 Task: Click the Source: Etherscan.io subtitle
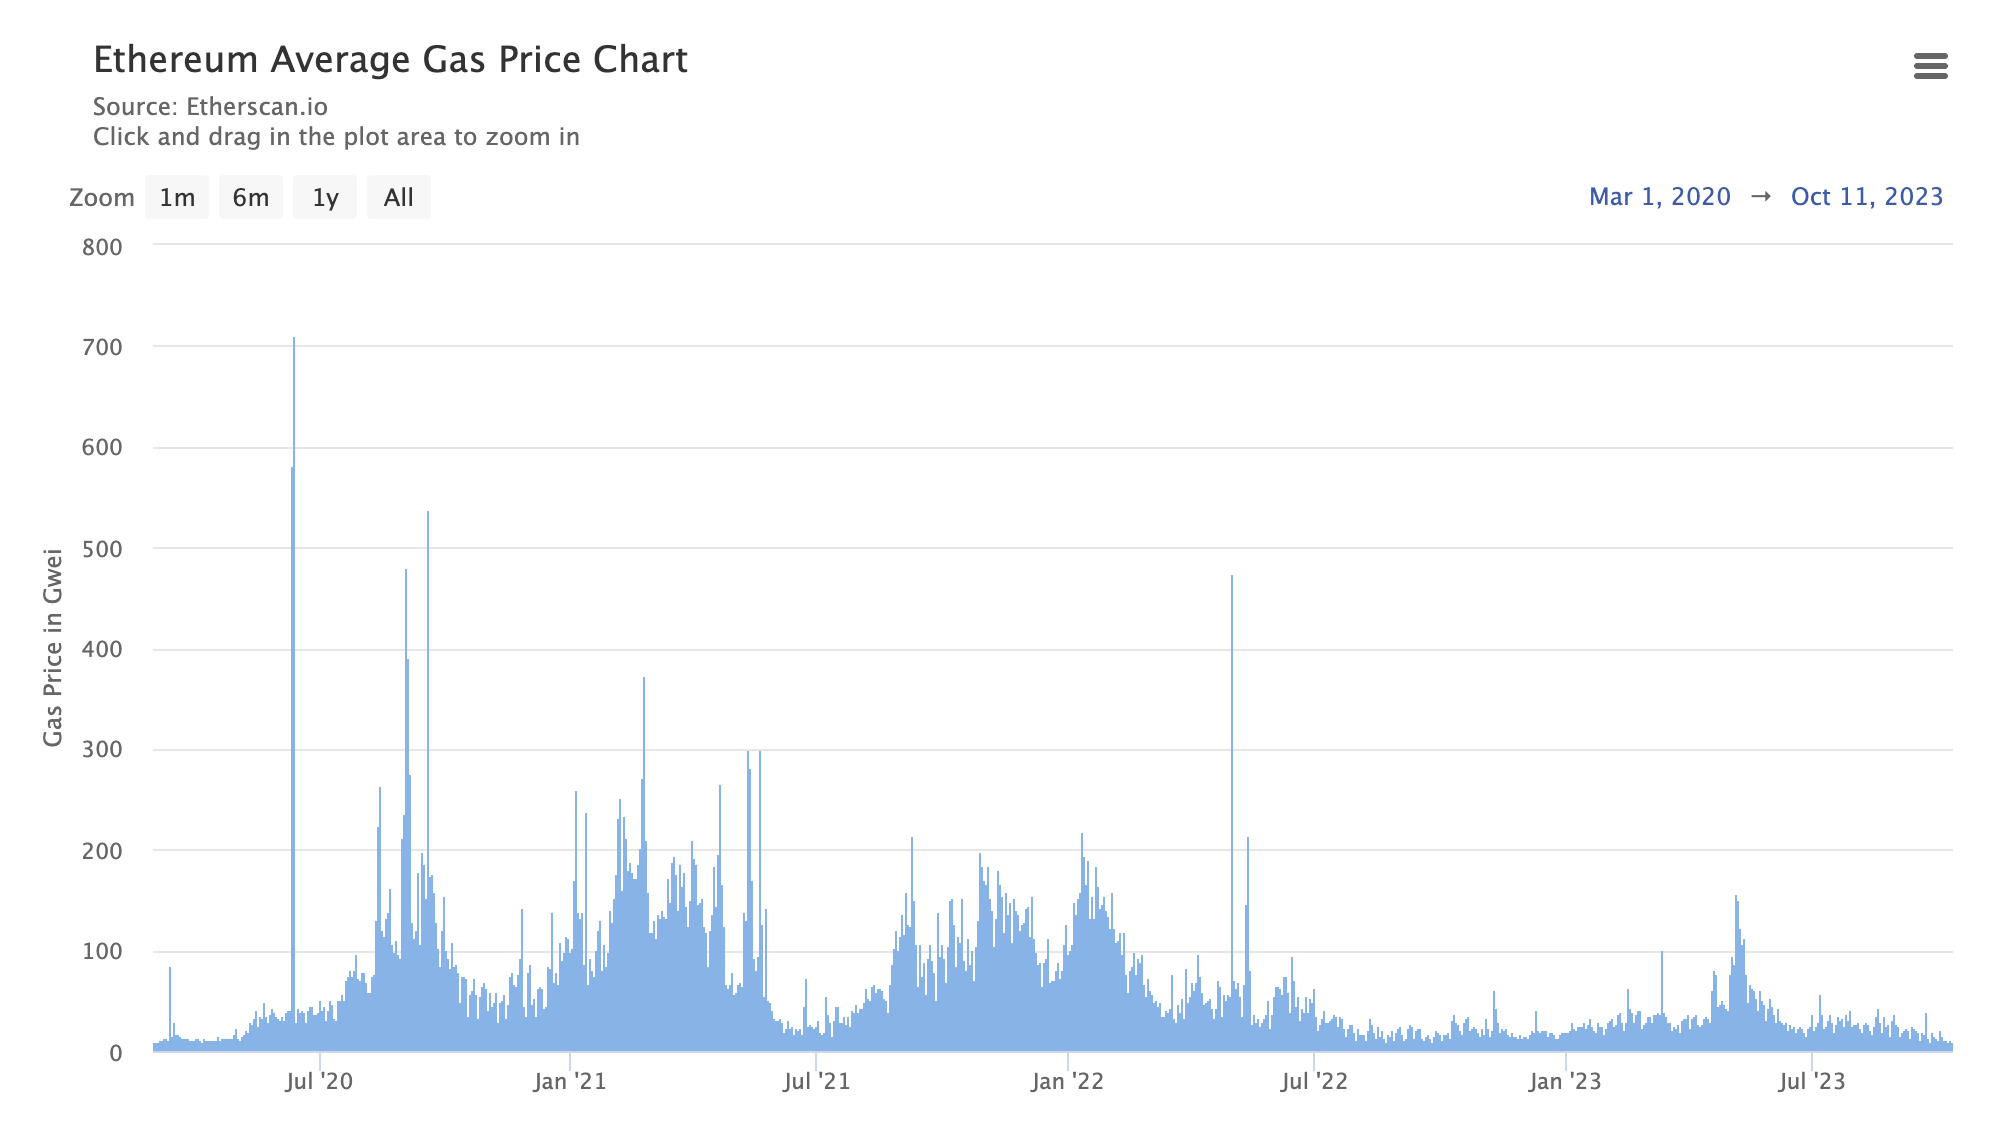210,107
